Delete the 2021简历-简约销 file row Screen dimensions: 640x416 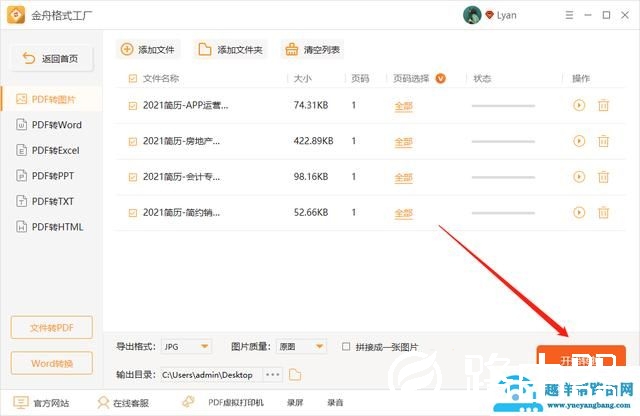point(603,212)
